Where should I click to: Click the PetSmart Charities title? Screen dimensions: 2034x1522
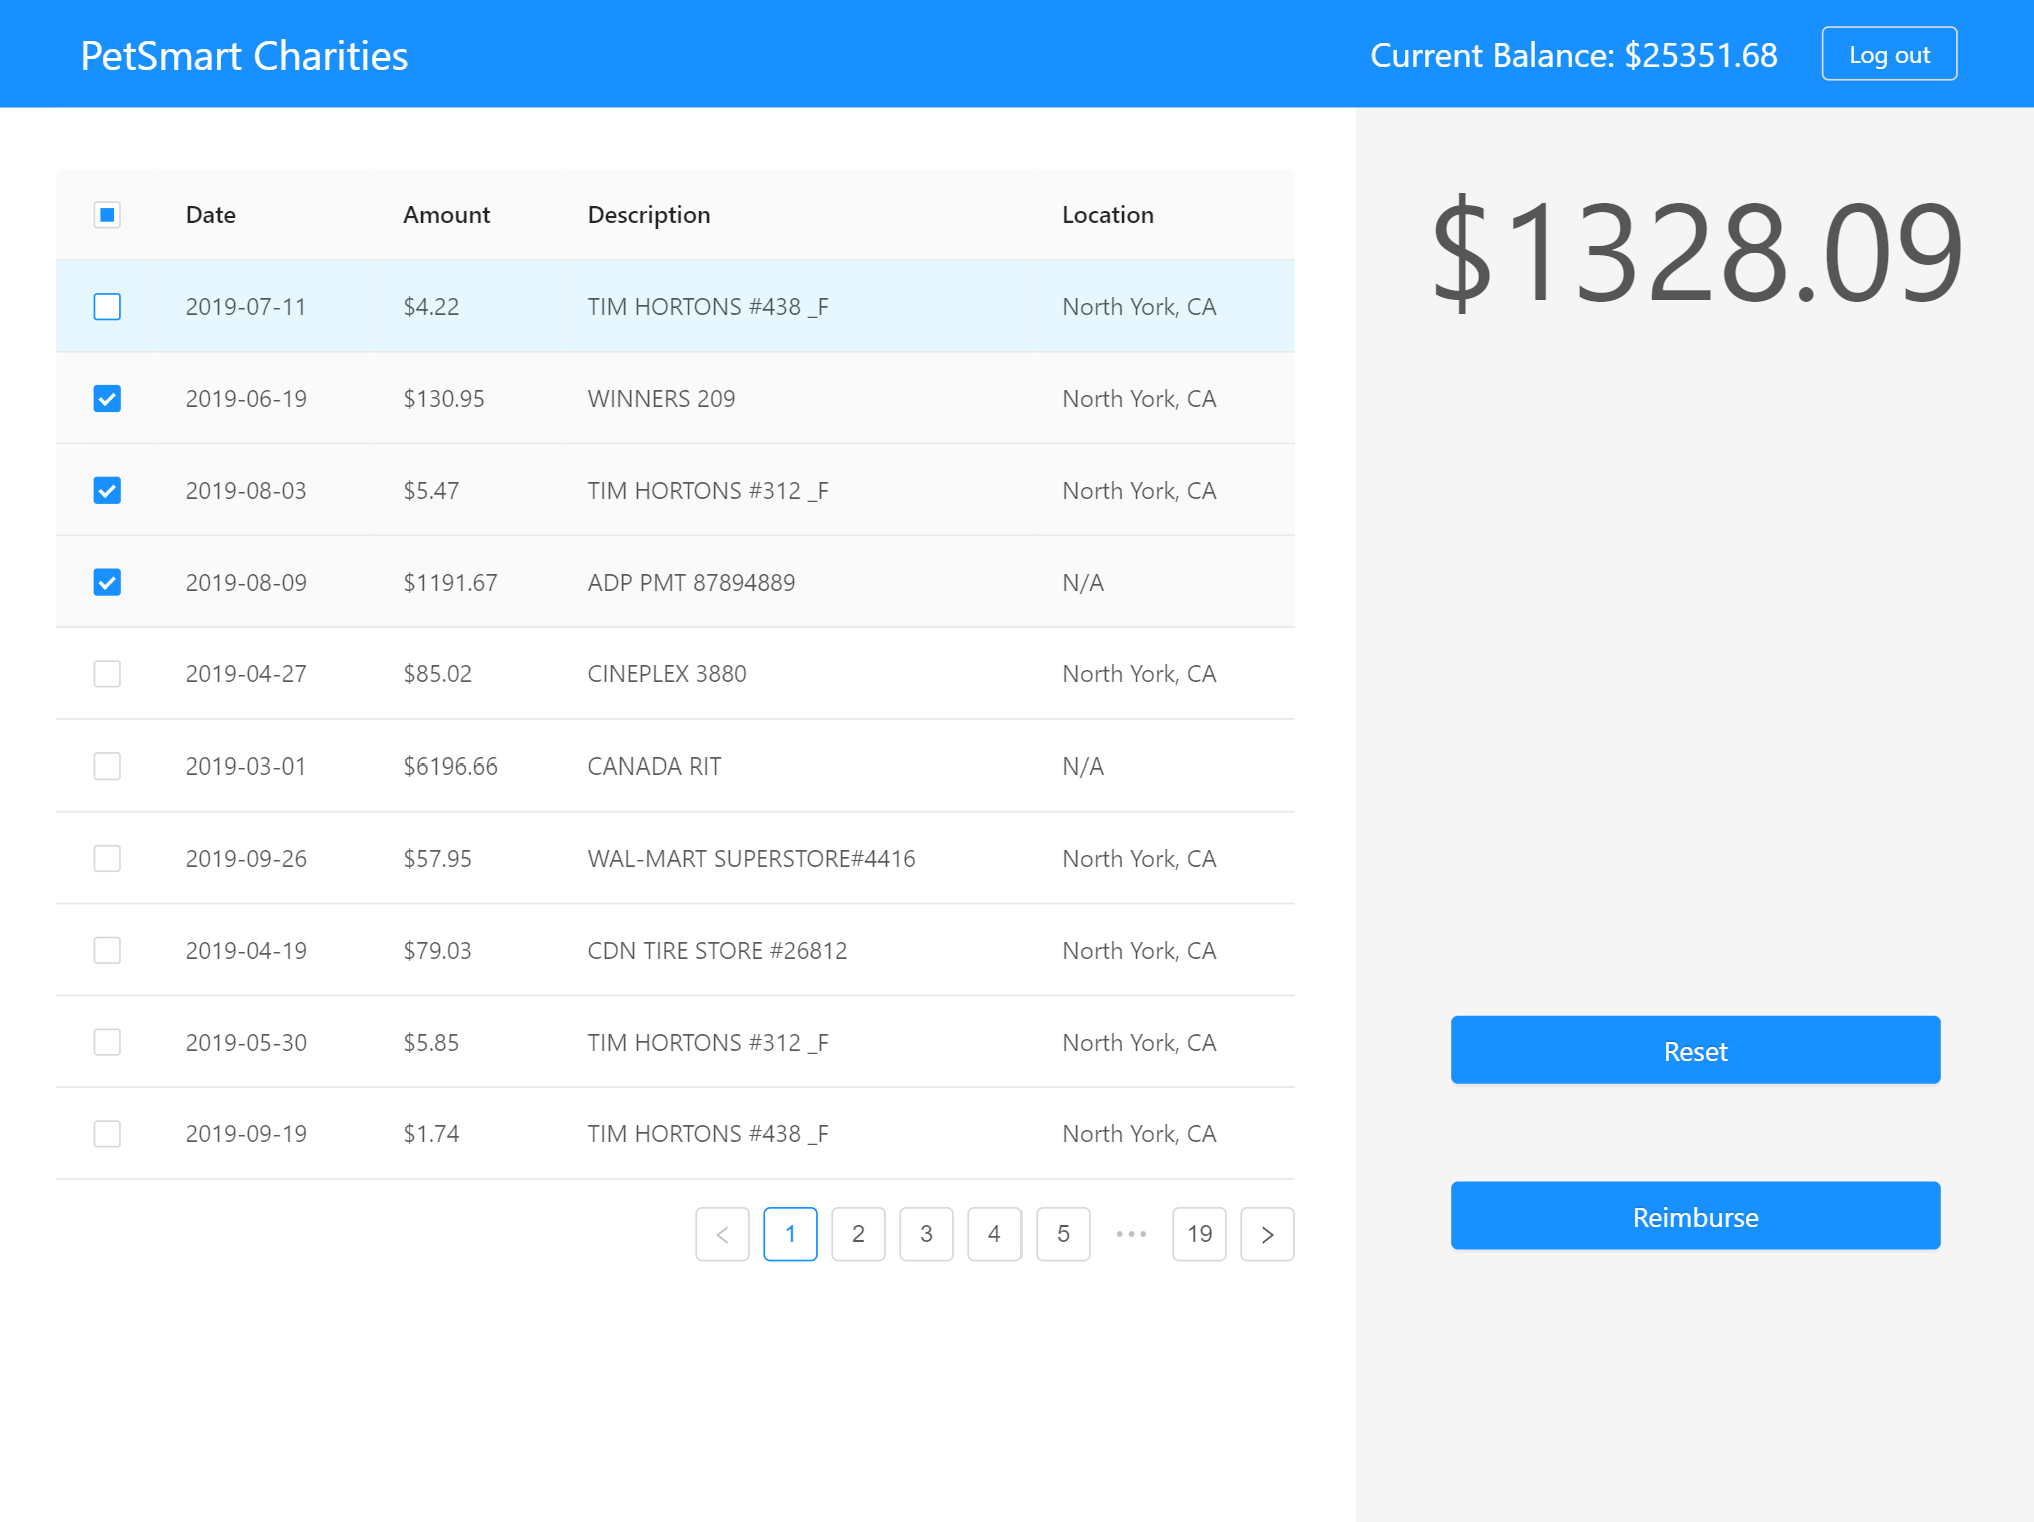coord(244,56)
